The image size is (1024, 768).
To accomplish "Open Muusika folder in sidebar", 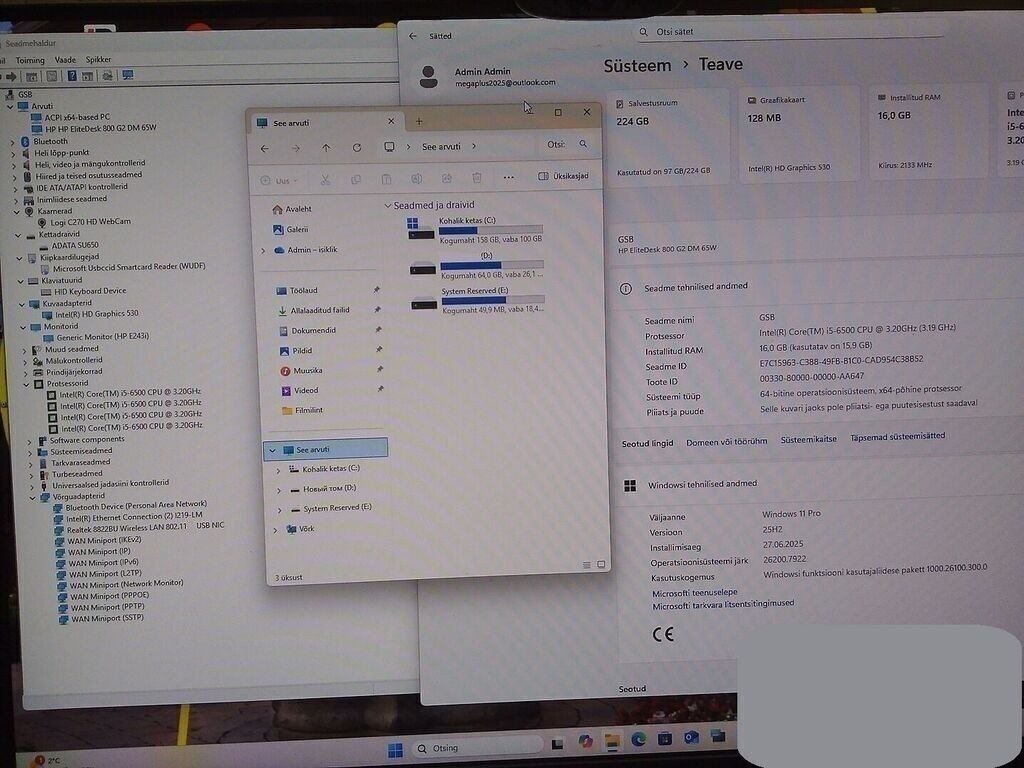I will [x=301, y=370].
